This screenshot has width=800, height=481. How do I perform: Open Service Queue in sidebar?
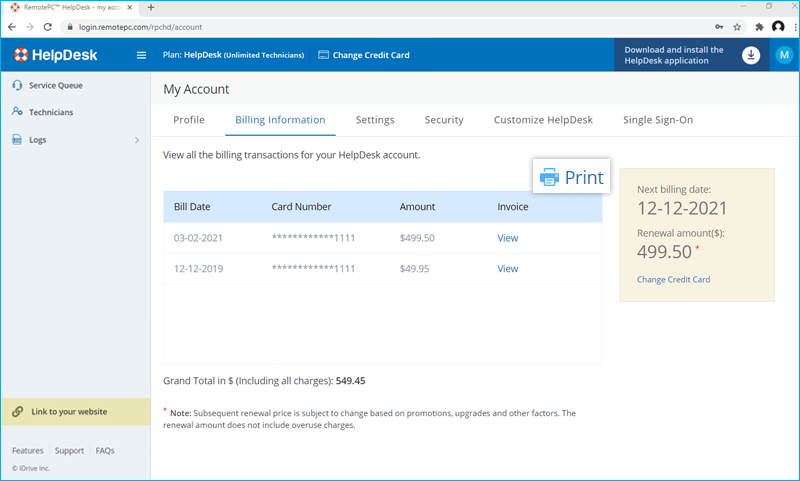pyautogui.click(x=56, y=85)
